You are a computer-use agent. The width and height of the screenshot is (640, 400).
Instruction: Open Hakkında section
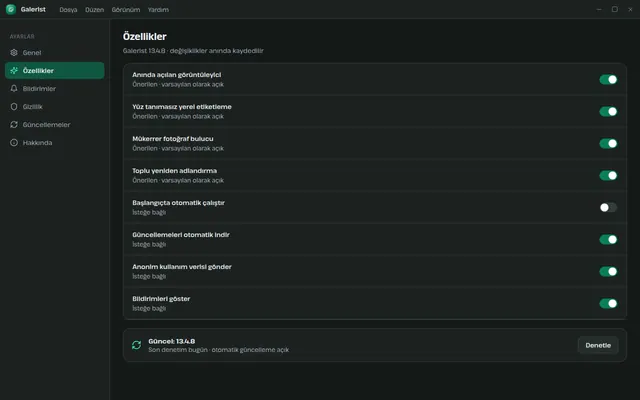pyautogui.click(x=55, y=142)
